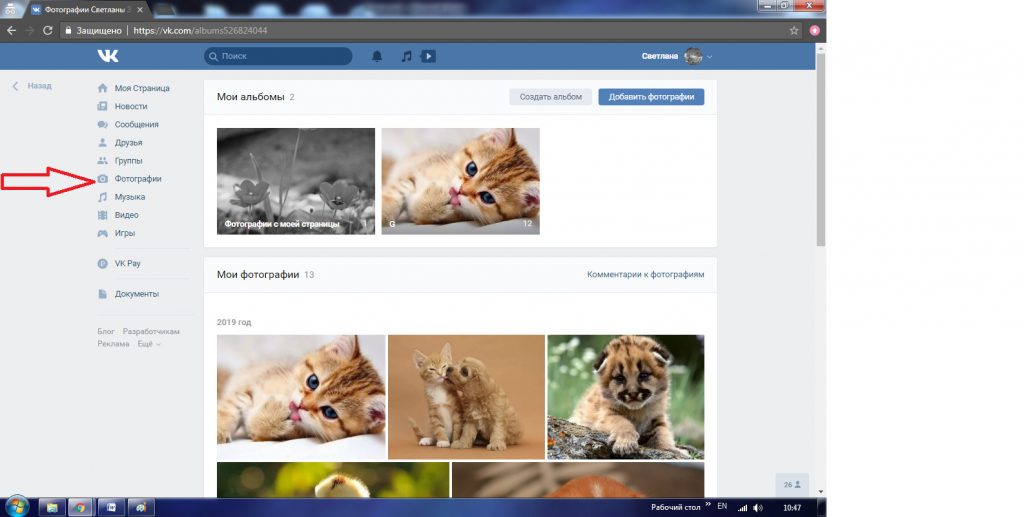The width and height of the screenshot is (1024, 517).
Task: Open the Реклама footer link
Action: (x=114, y=344)
